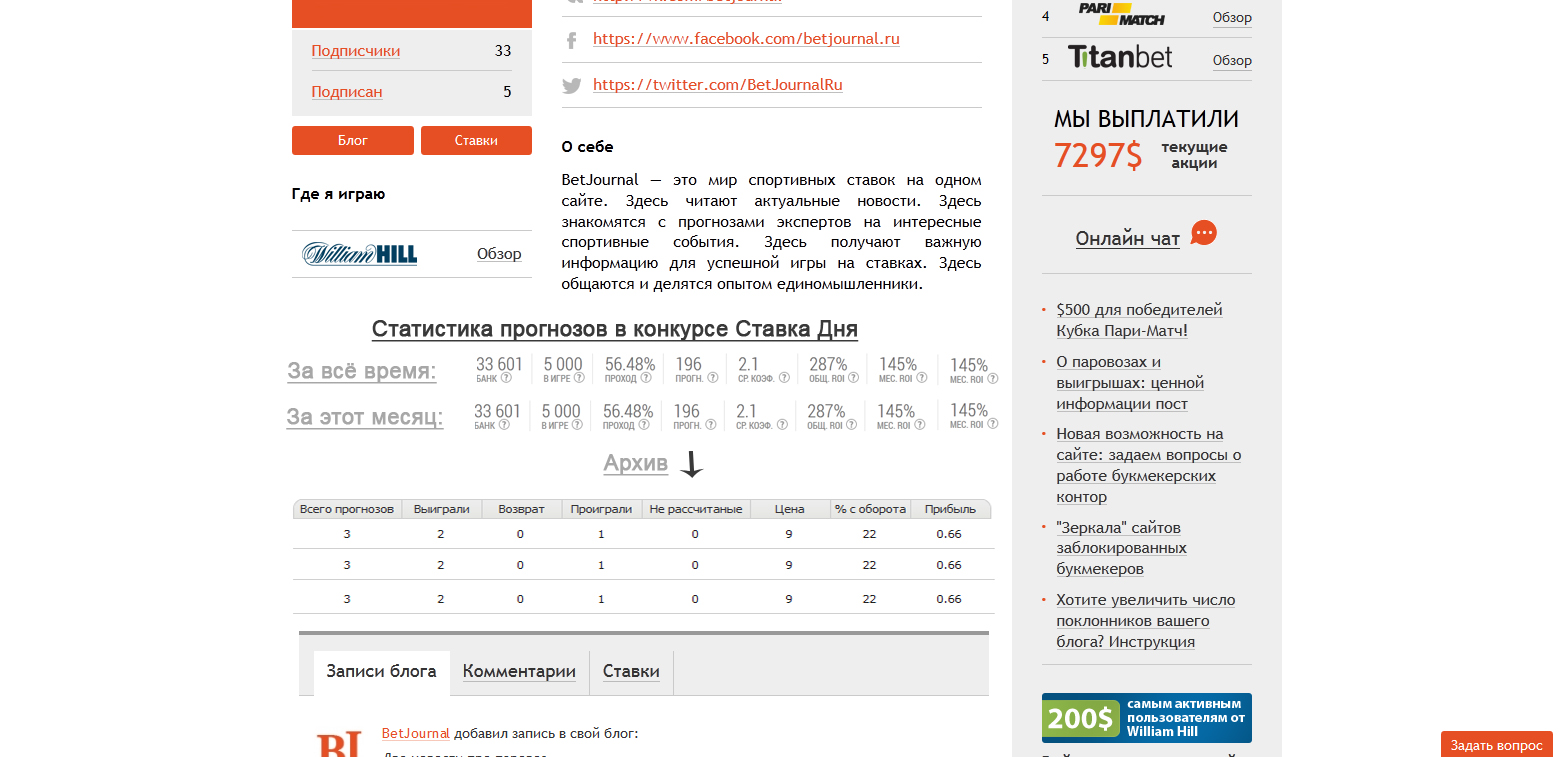This screenshot has width=1567, height=757.
Task: Open Обзор link beside William Hill
Action: pos(499,254)
